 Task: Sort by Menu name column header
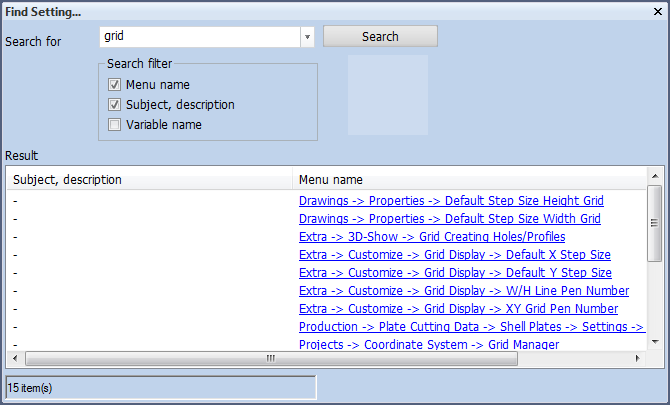pyautogui.click(x=469, y=179)
